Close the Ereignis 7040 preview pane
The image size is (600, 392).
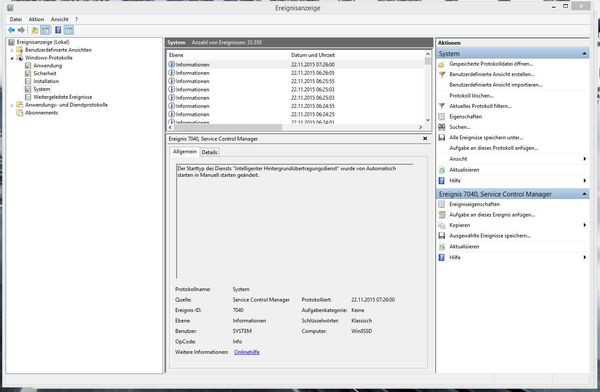[425, 139]
